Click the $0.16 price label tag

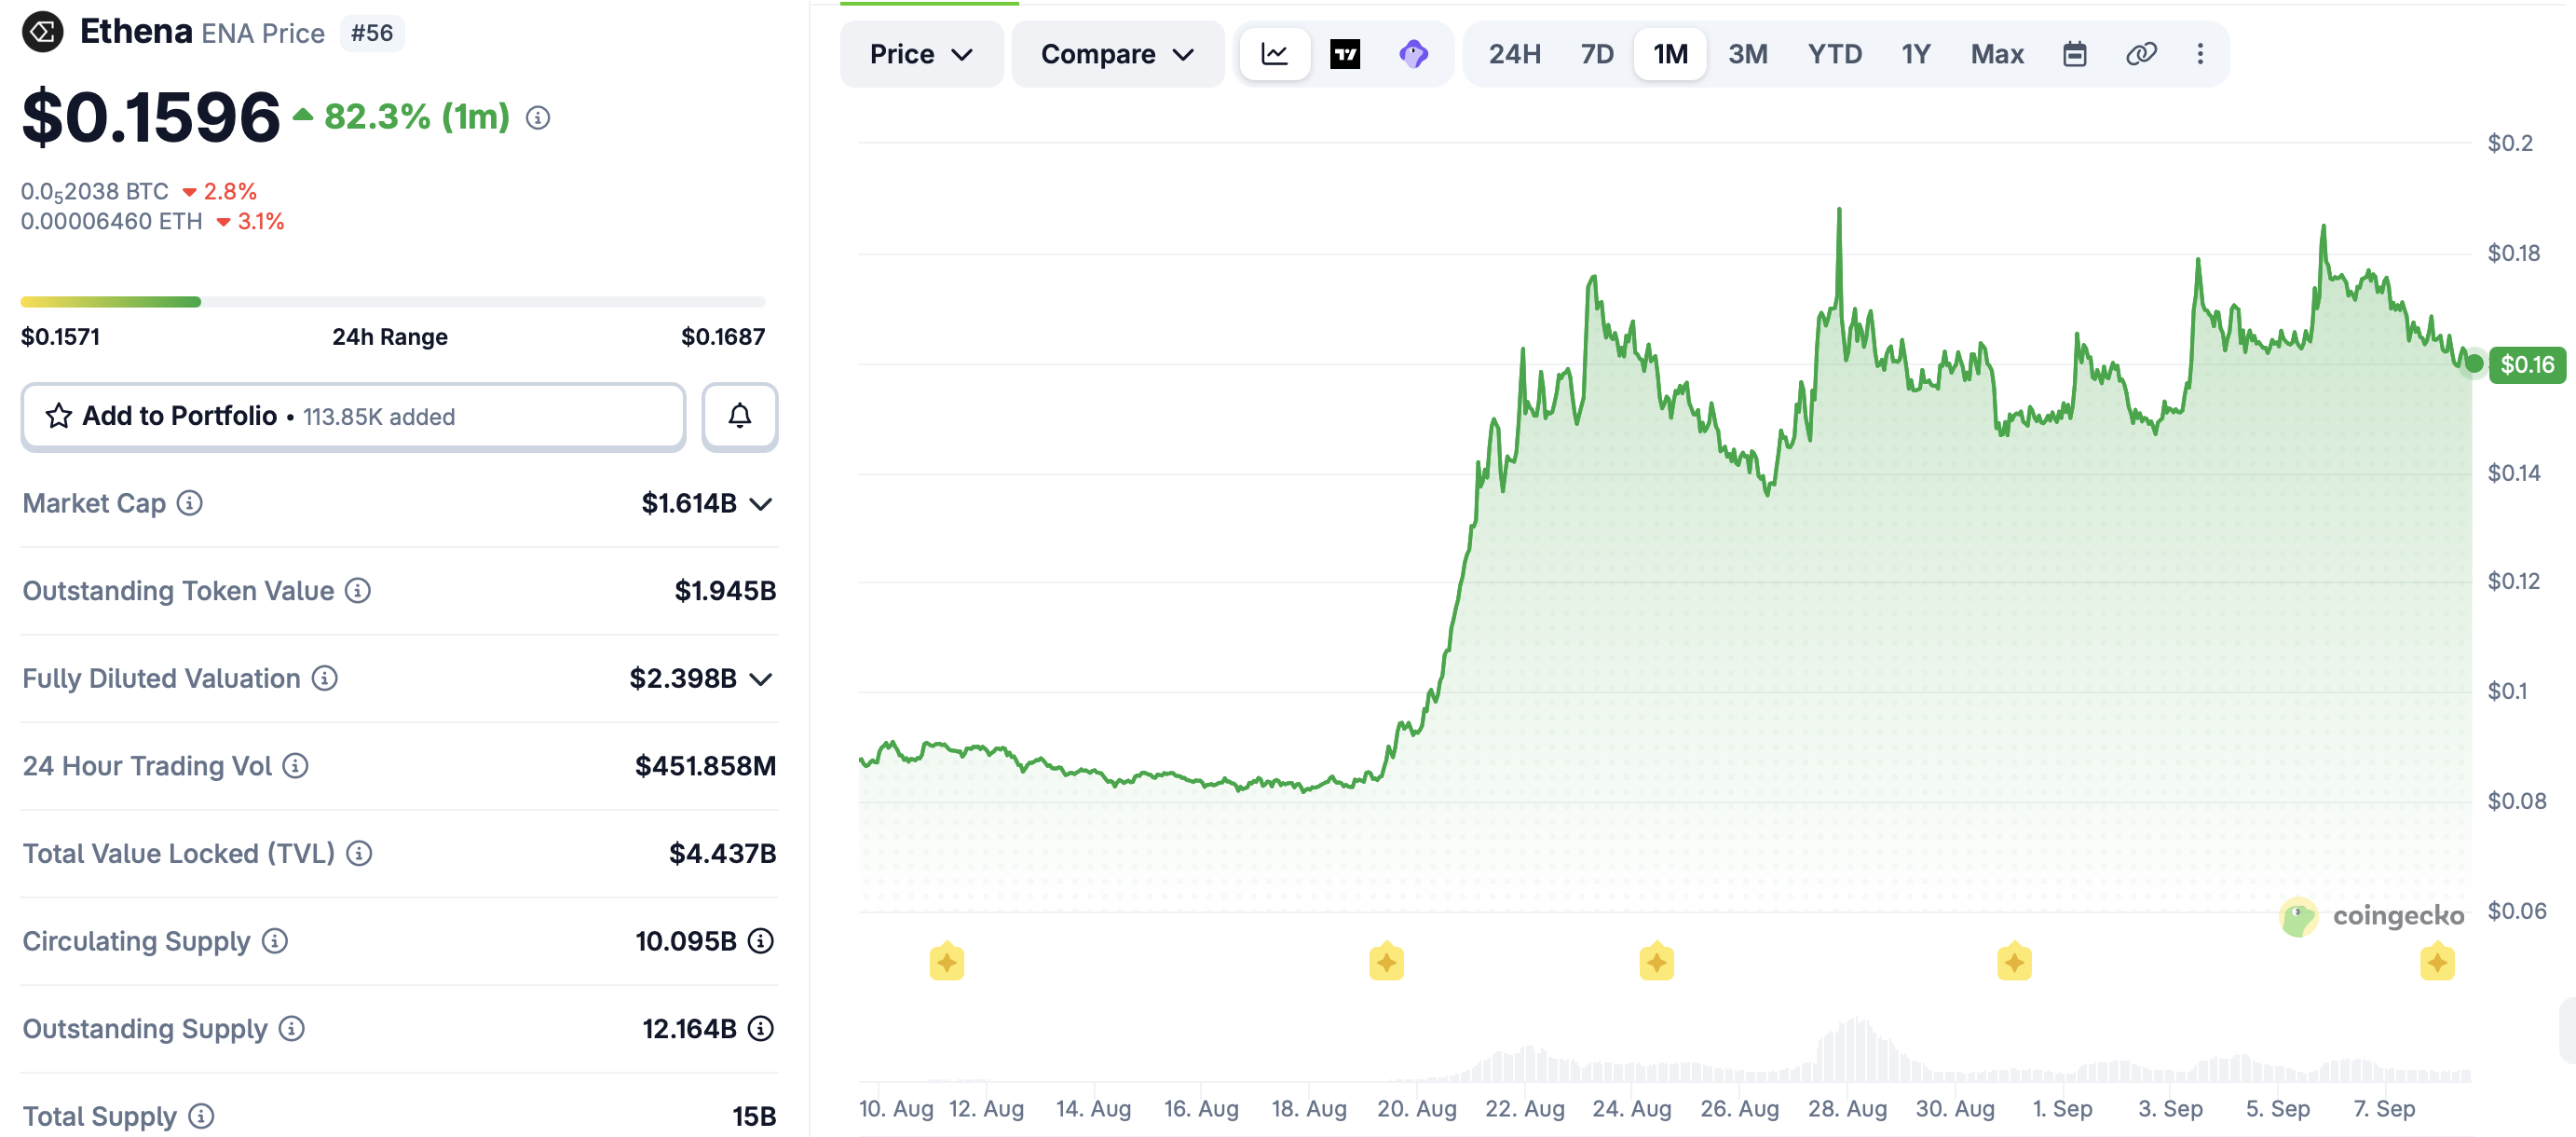pyautogui.click(x=2527, y=365)
